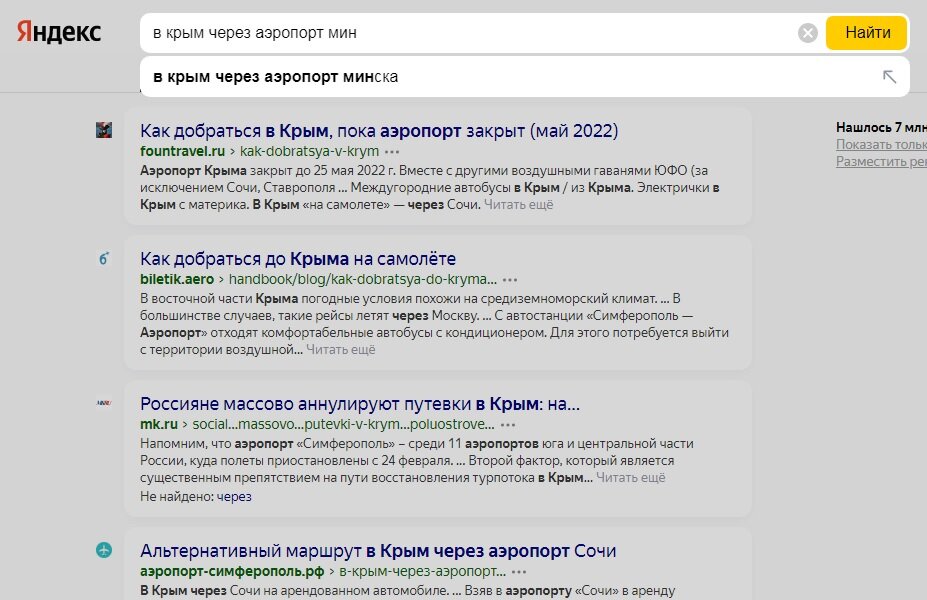Open more options dots for biletik.aero result

510,280
